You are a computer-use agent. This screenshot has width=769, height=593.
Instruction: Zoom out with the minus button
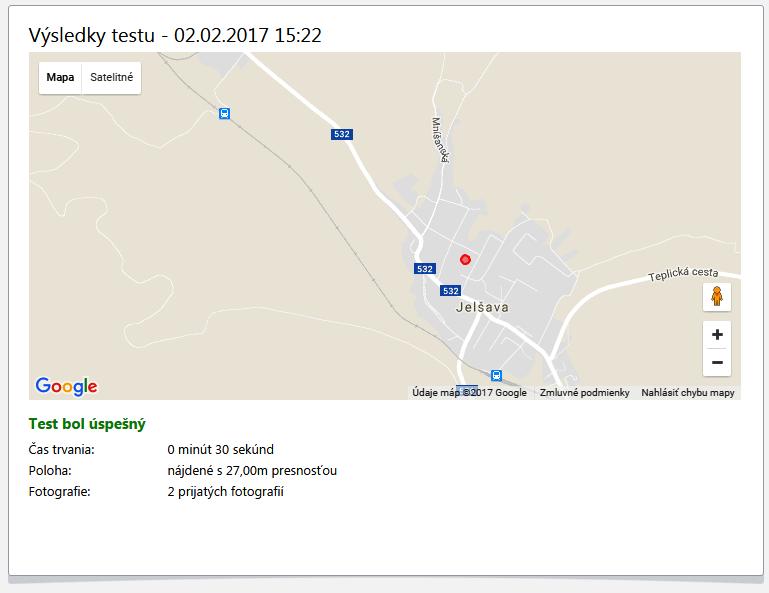click(717, 362)
